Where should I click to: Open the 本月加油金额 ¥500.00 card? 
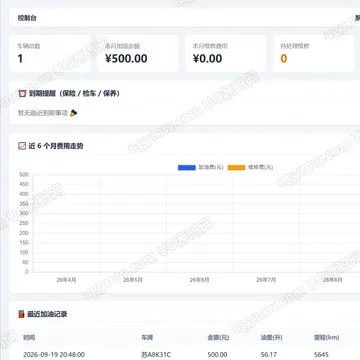(x=137, y=54)
